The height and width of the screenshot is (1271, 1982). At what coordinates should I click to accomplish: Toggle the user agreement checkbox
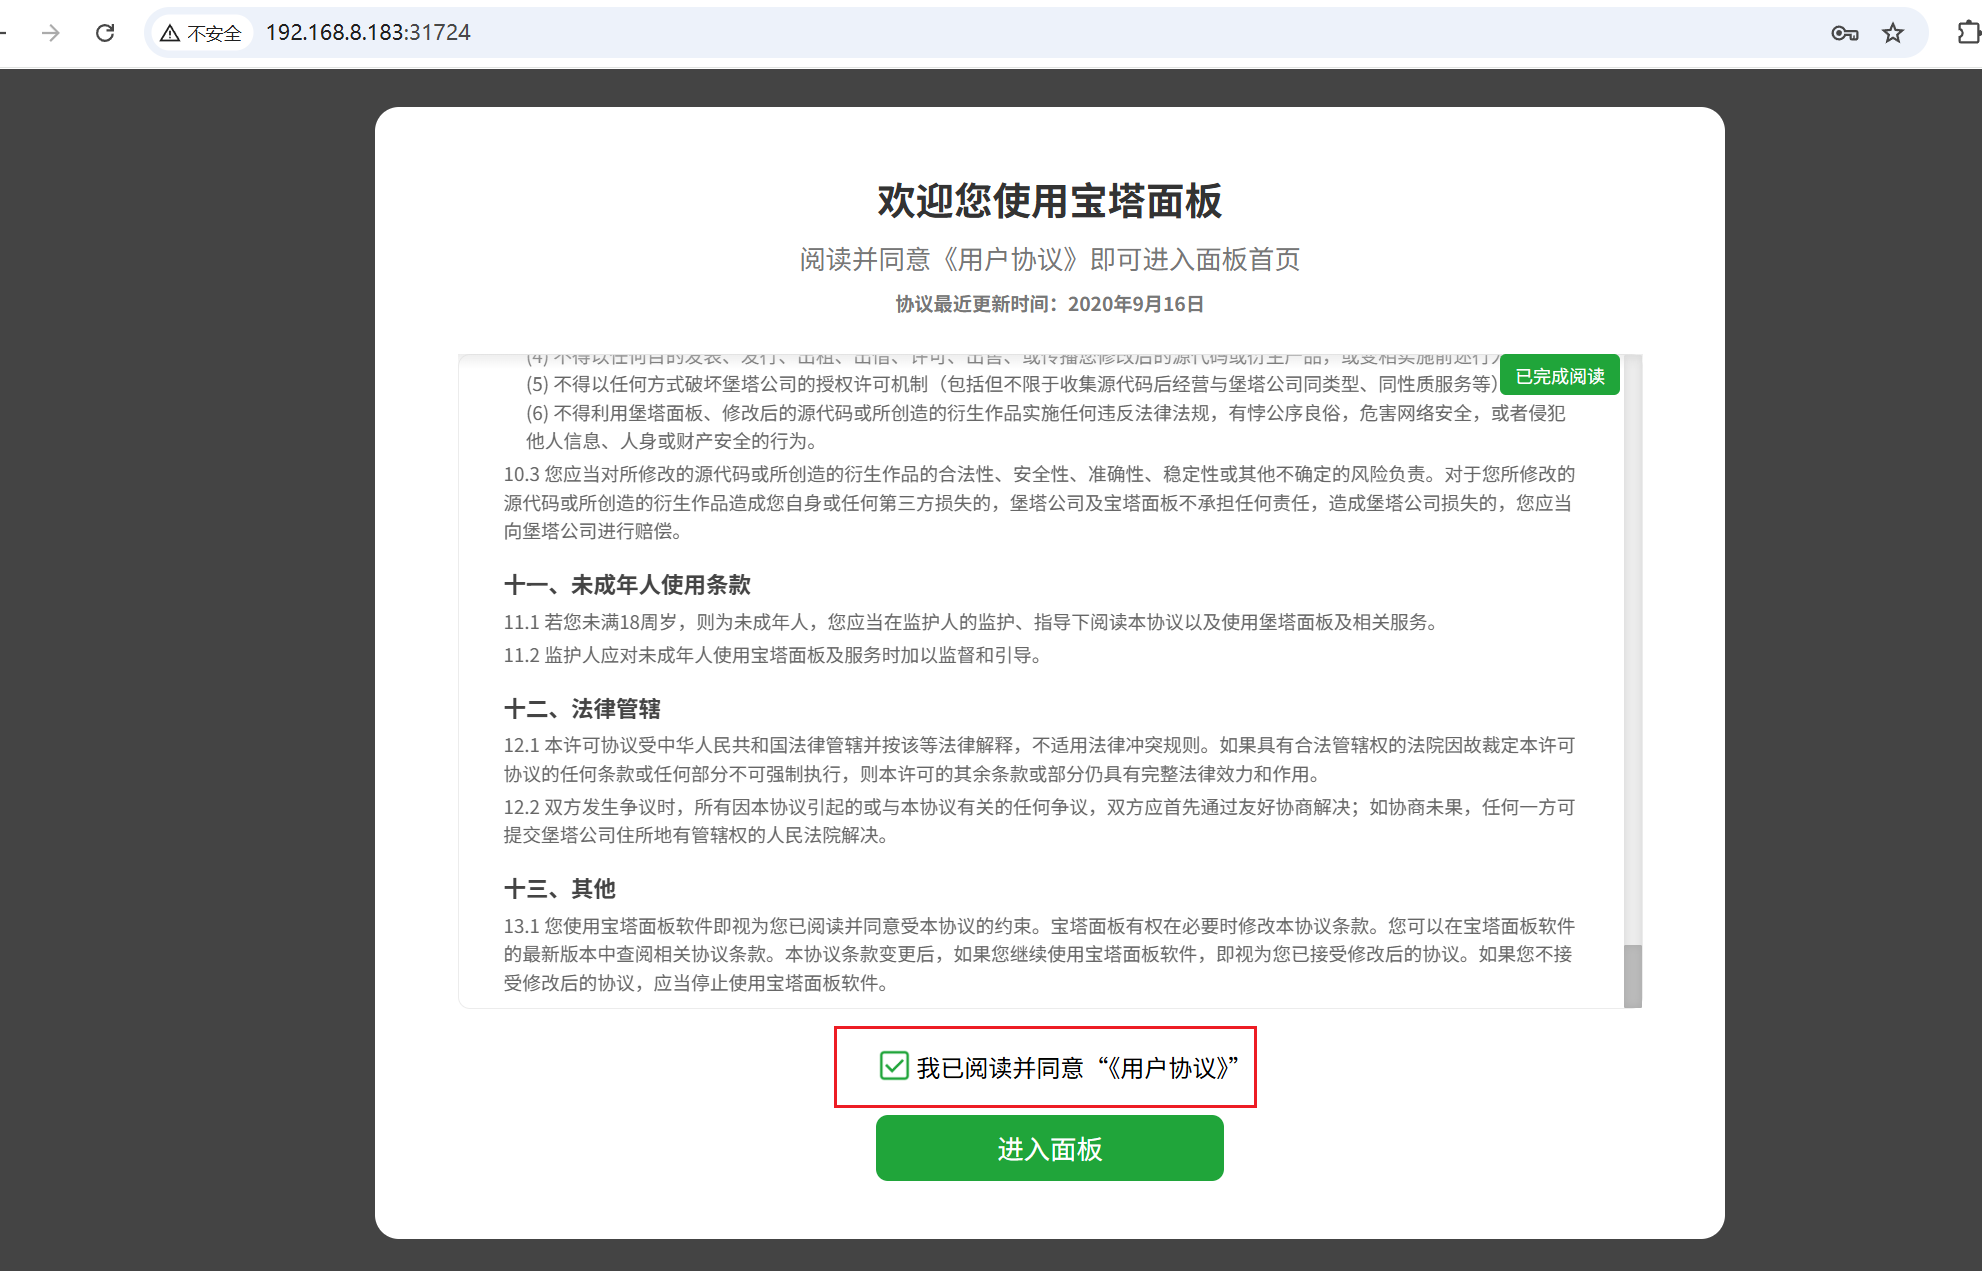[893, 1066]
